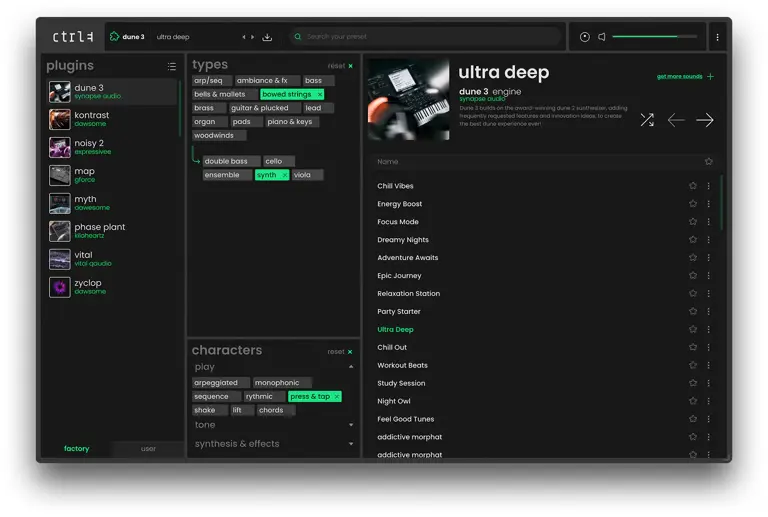Remove the synth subtype filter via x

[285, 175]
